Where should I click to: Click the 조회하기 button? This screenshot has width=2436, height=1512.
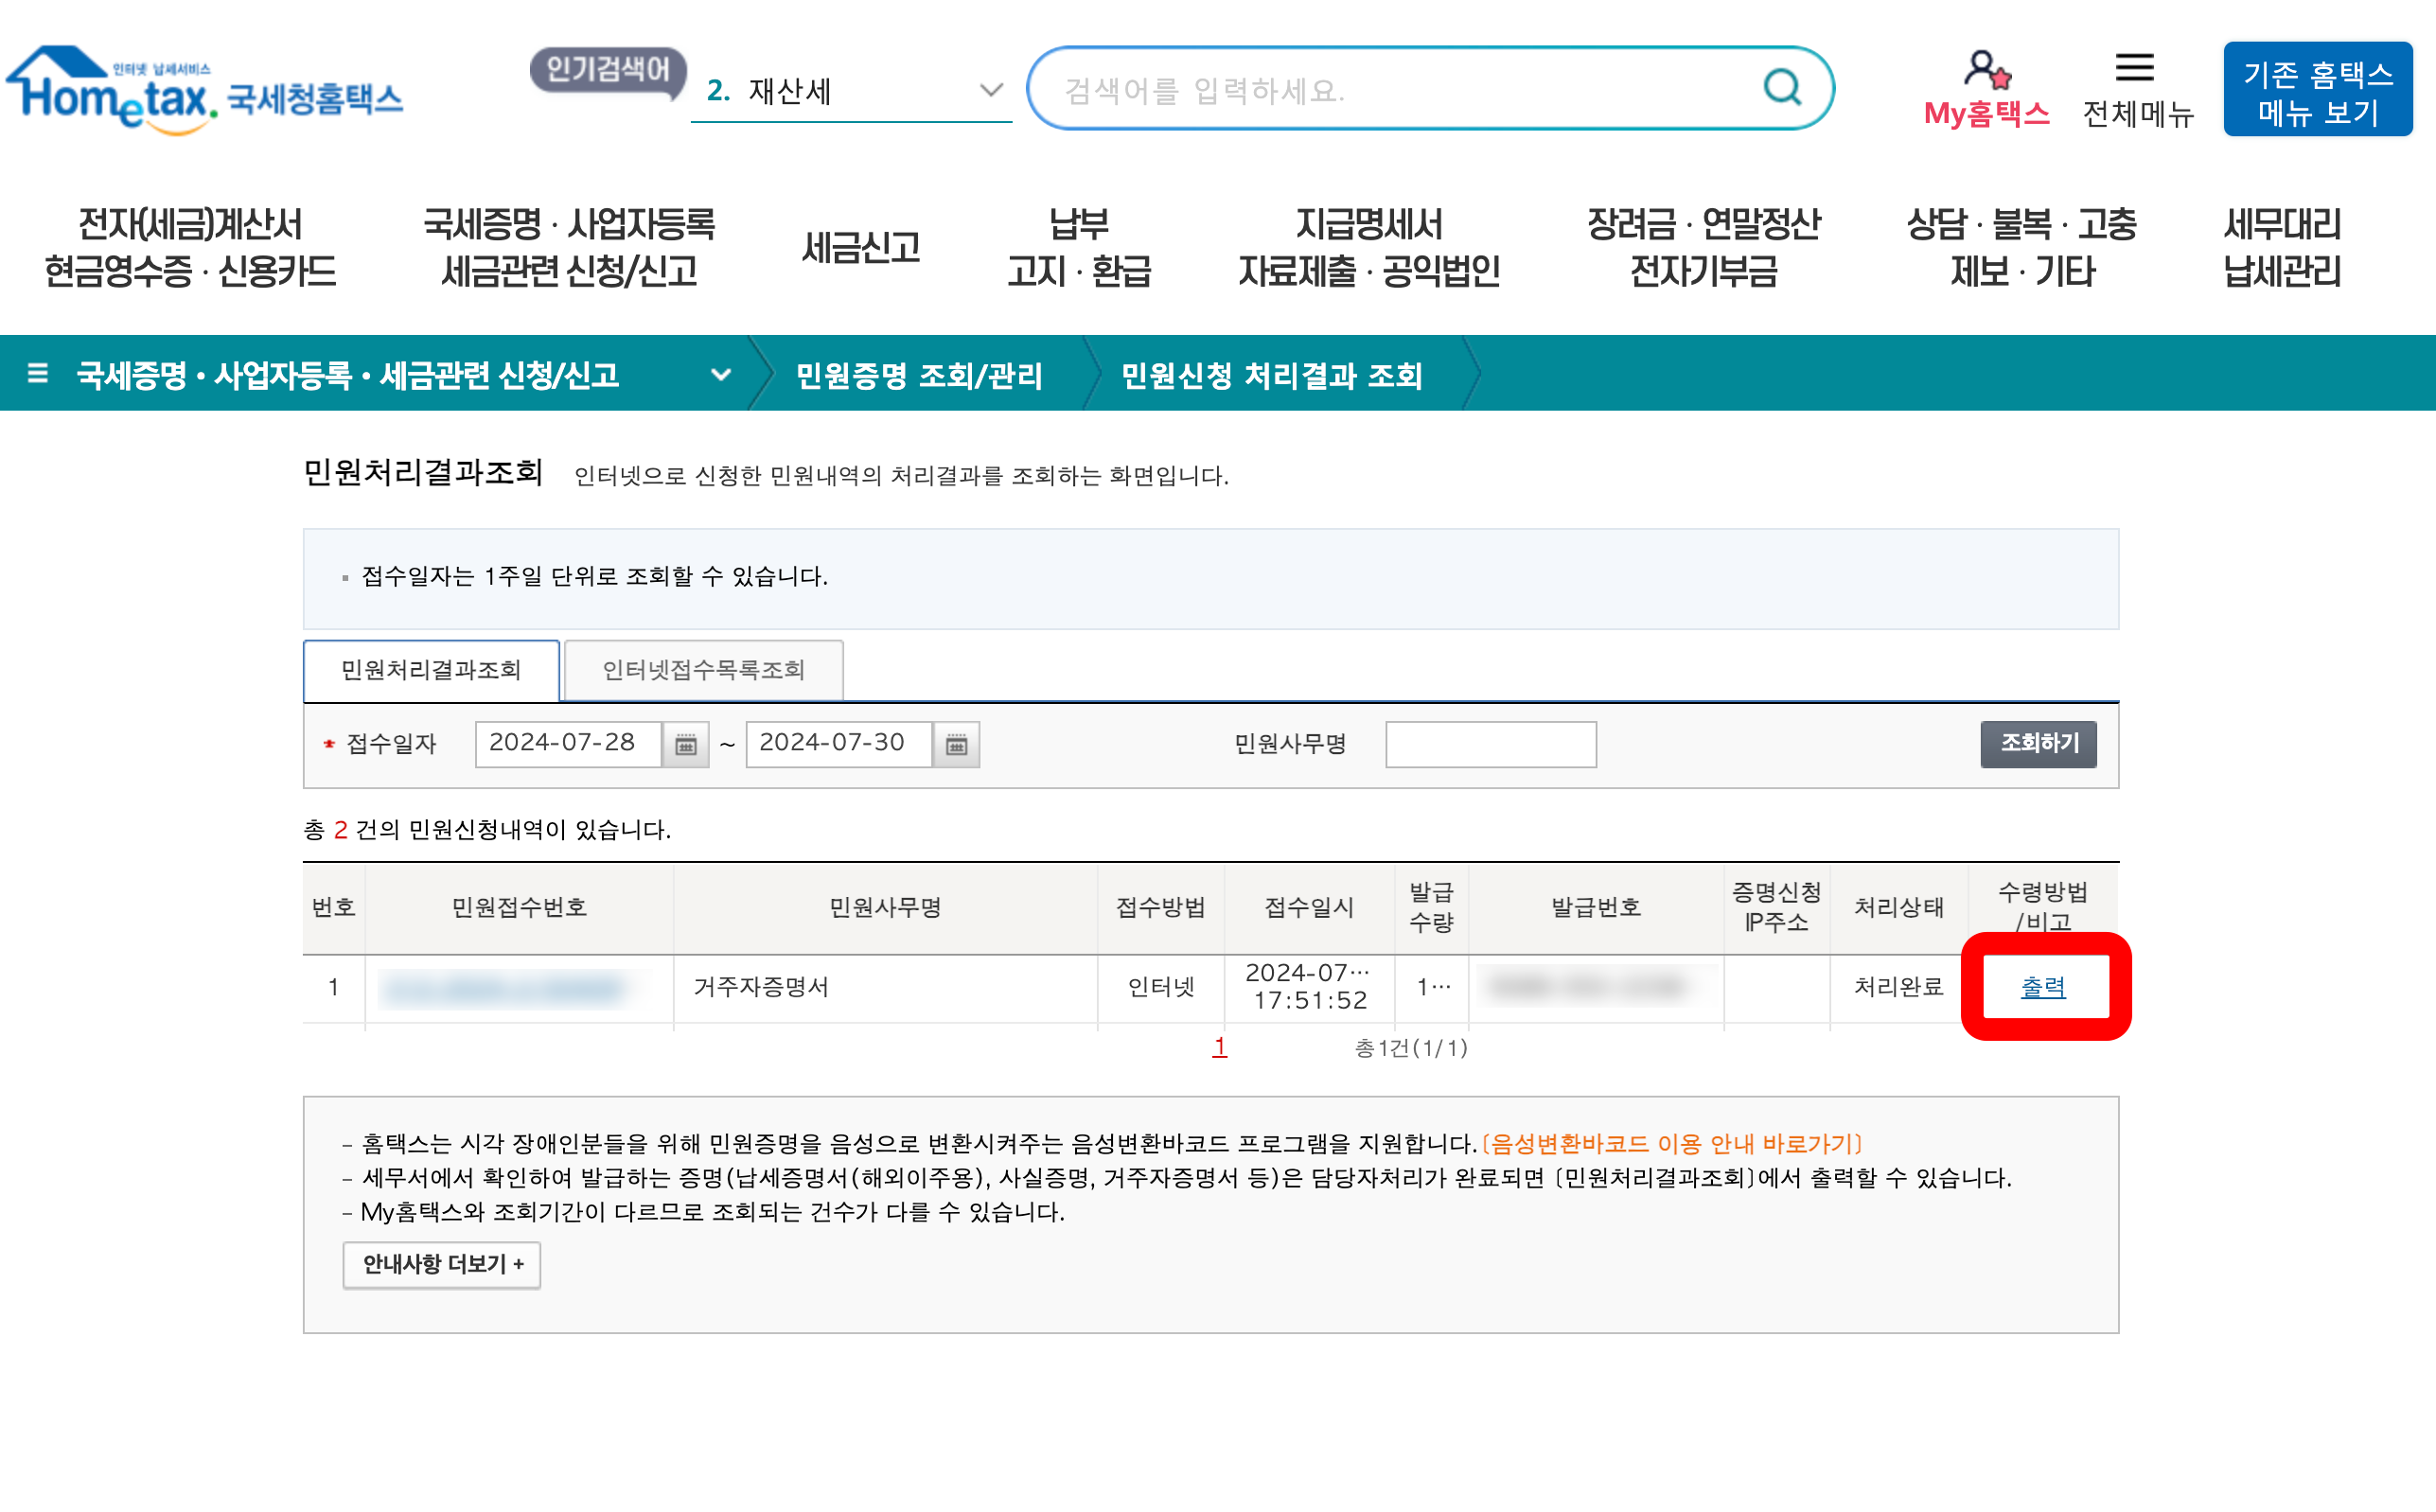pos(2037,744)
